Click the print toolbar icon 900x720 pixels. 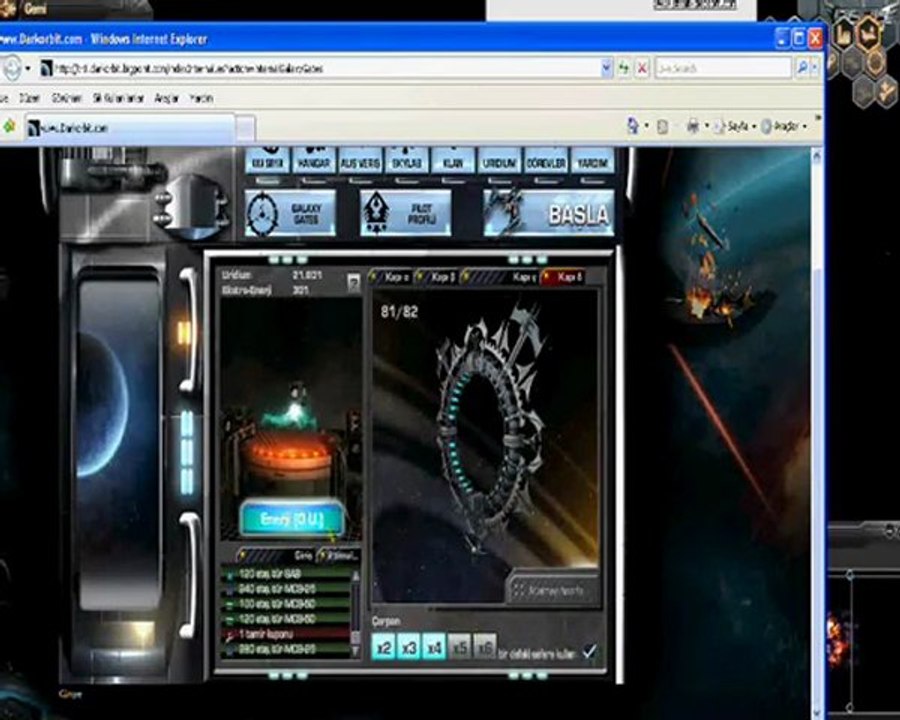tap(693, 126)
